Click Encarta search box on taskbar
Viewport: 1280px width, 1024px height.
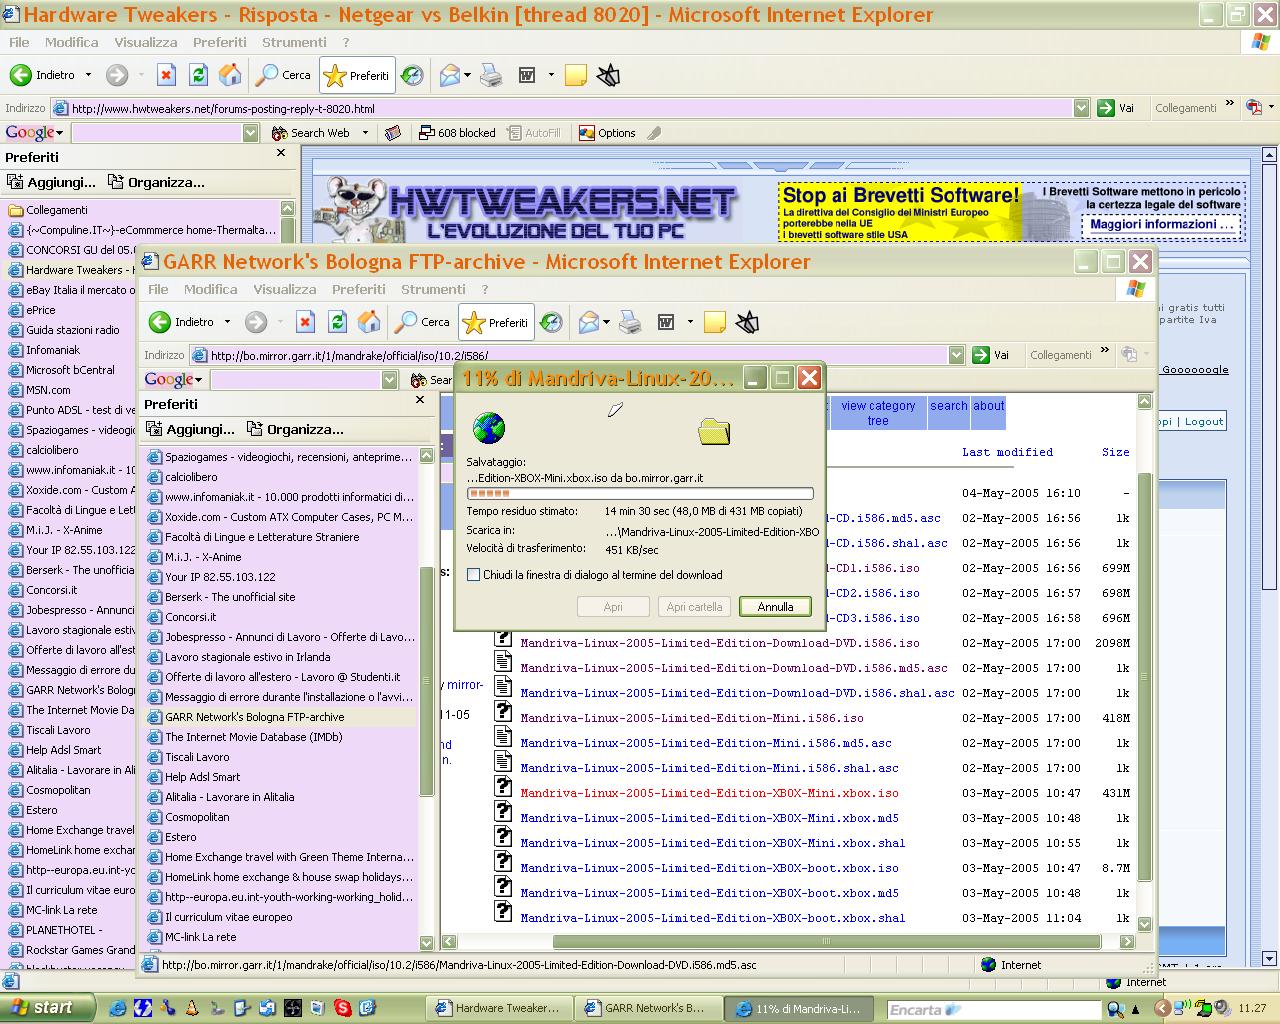(x=994, y=1010)
